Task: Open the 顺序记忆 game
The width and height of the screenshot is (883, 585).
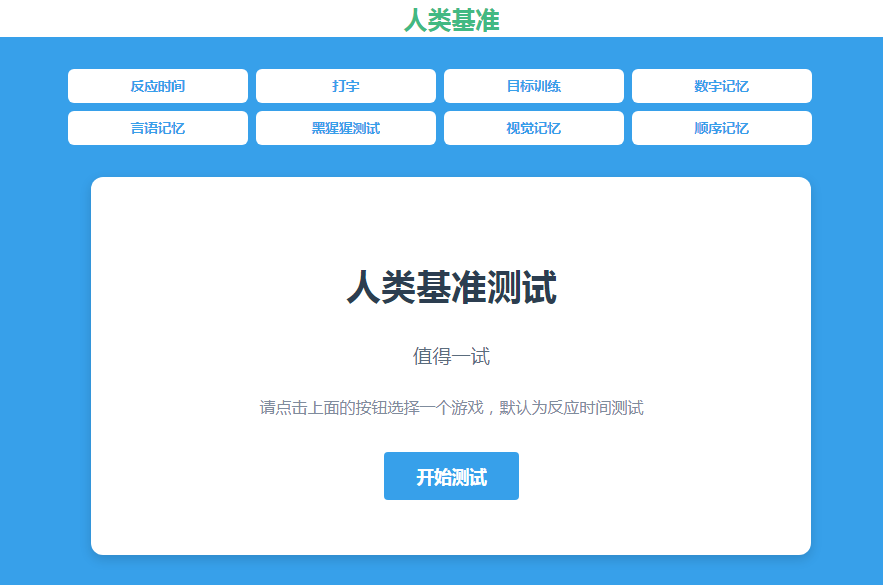Action: click(721, 128)
